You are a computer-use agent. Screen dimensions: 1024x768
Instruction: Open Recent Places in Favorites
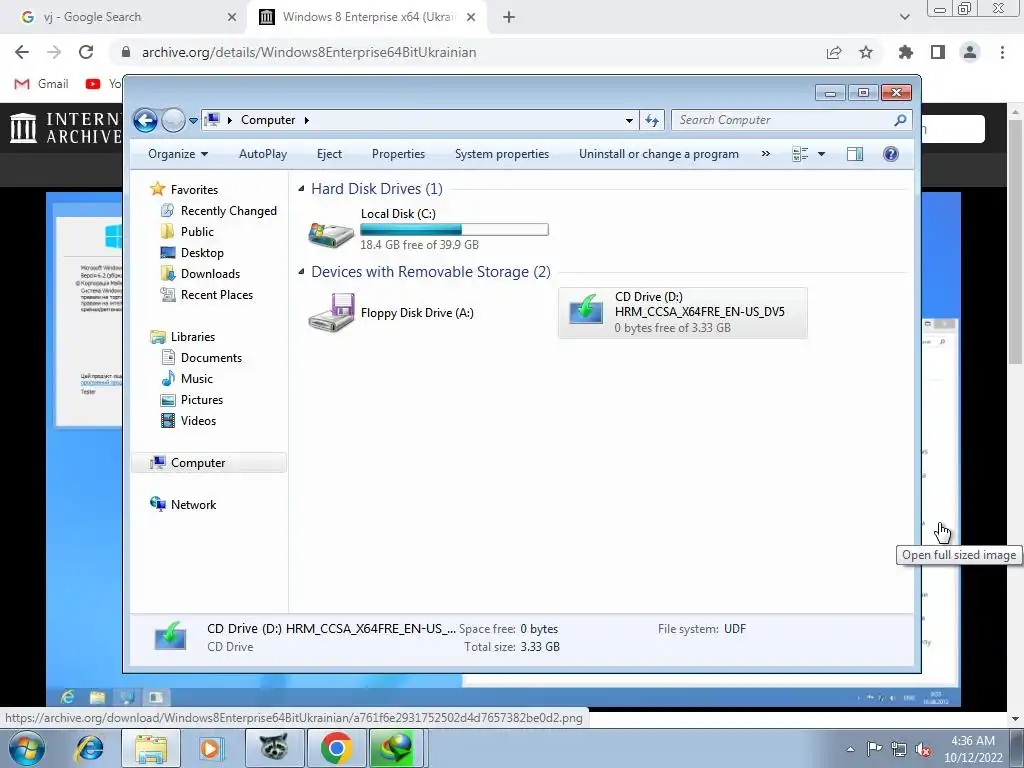[217, 295]
